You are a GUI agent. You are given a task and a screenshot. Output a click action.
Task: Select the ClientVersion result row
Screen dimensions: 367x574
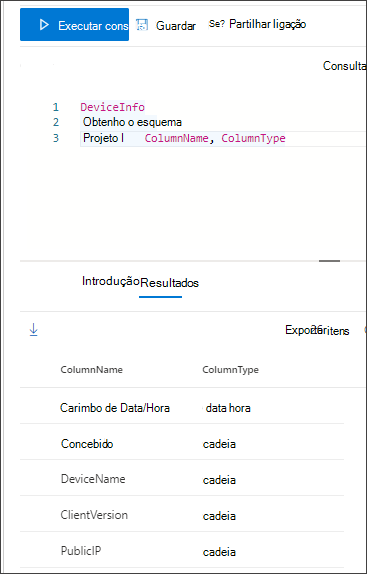[182, 515]
